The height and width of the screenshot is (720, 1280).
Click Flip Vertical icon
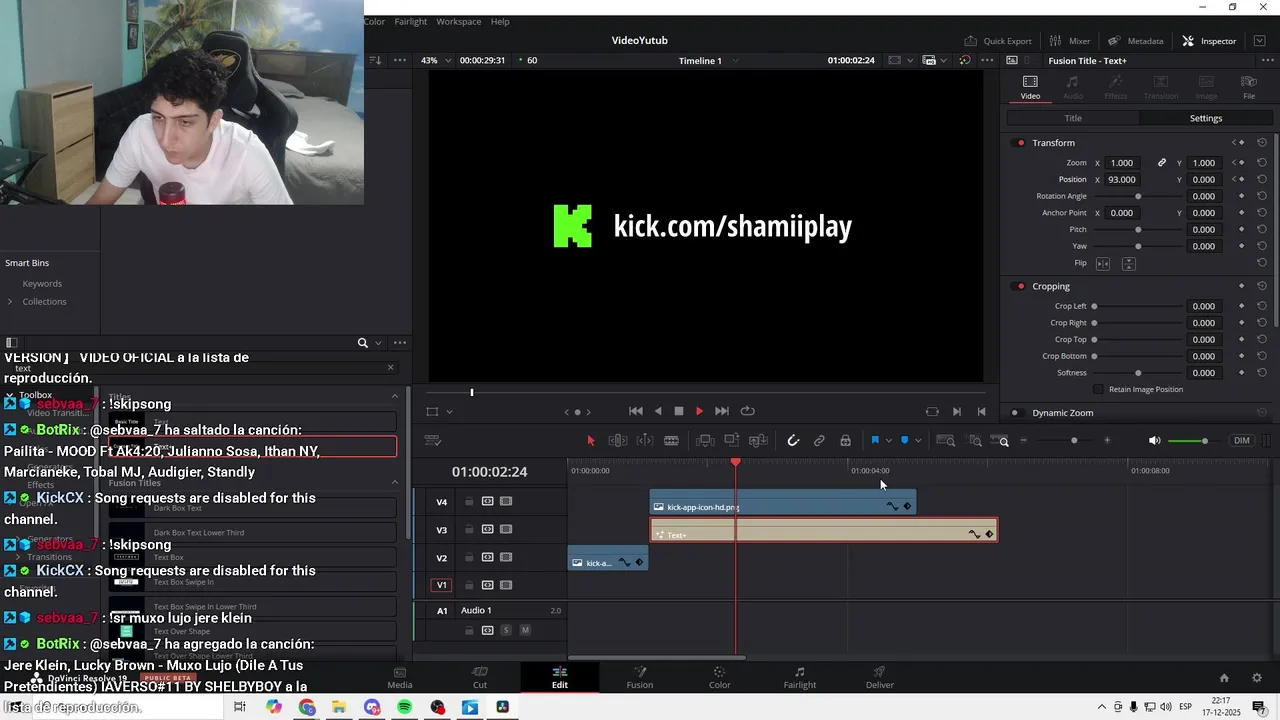(1128, 264)
